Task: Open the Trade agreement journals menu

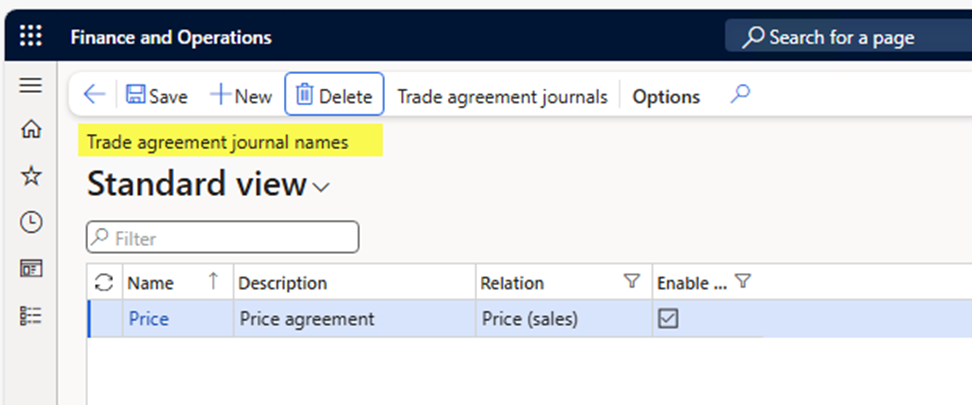Action: (502, 97)
